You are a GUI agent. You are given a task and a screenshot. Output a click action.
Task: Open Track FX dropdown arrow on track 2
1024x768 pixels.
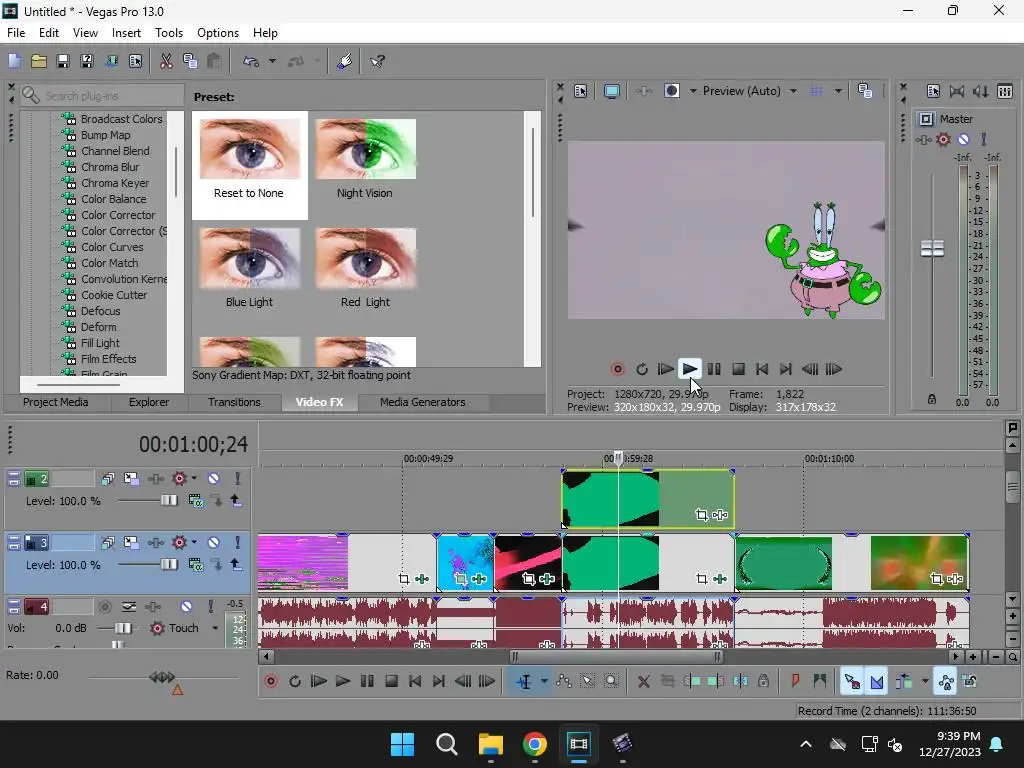point(194,479)
